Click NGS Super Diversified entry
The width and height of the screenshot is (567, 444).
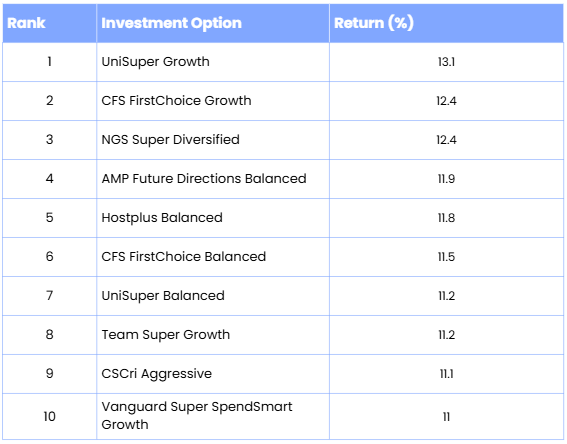[x=171, y=140]
